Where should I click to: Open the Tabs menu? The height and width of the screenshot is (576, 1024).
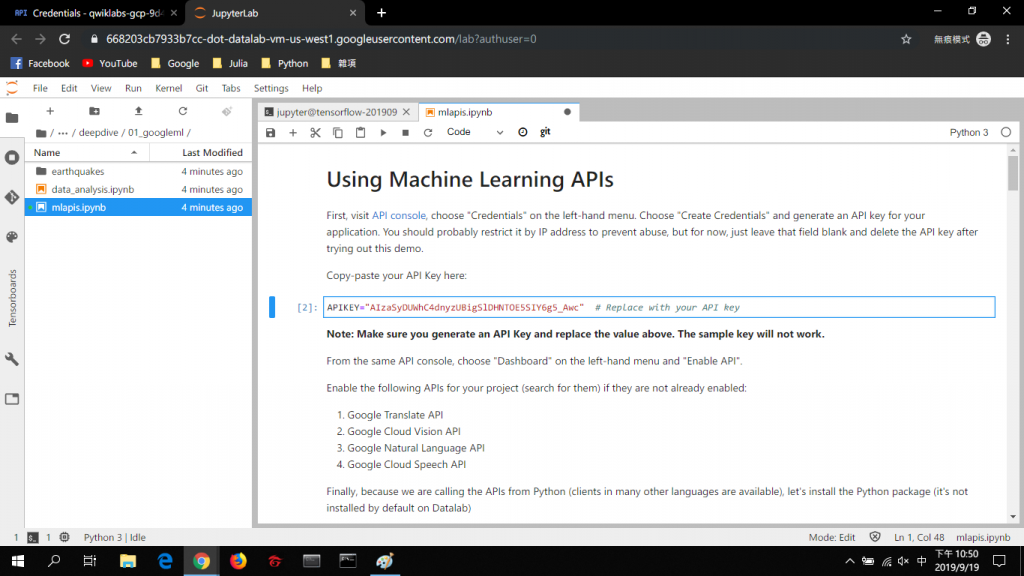point(231,88)
